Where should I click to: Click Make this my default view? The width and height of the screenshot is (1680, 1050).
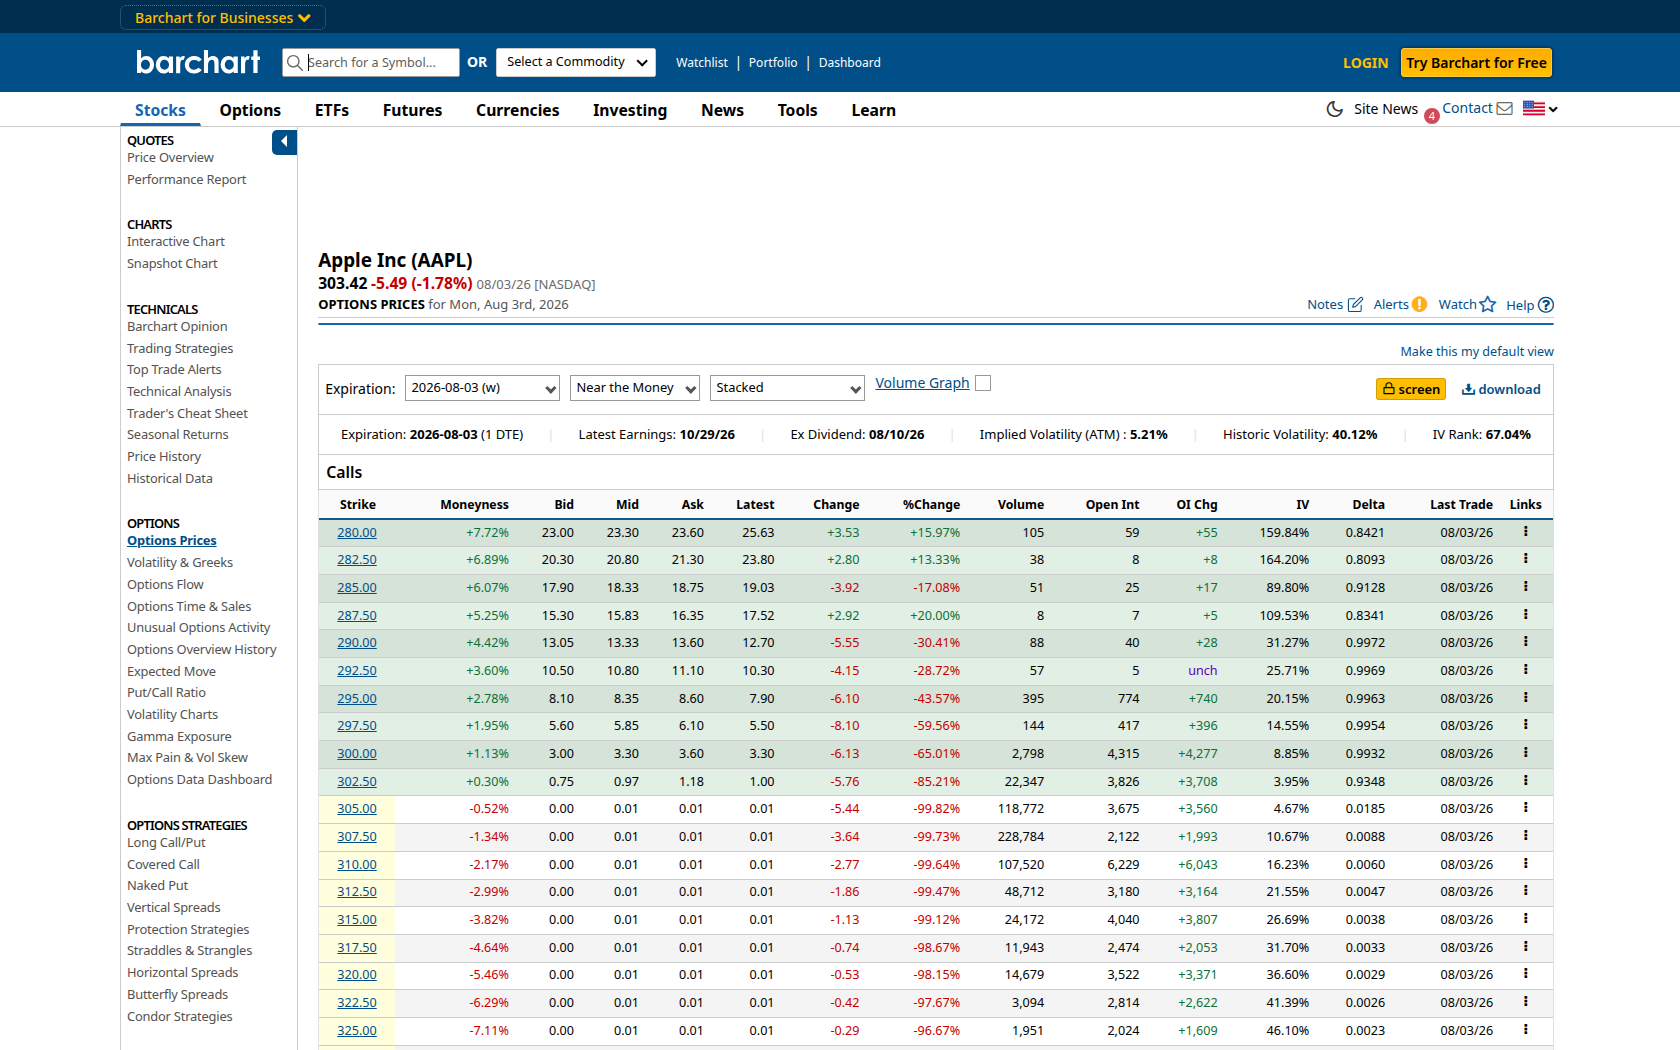click(x=1477, y=351)
